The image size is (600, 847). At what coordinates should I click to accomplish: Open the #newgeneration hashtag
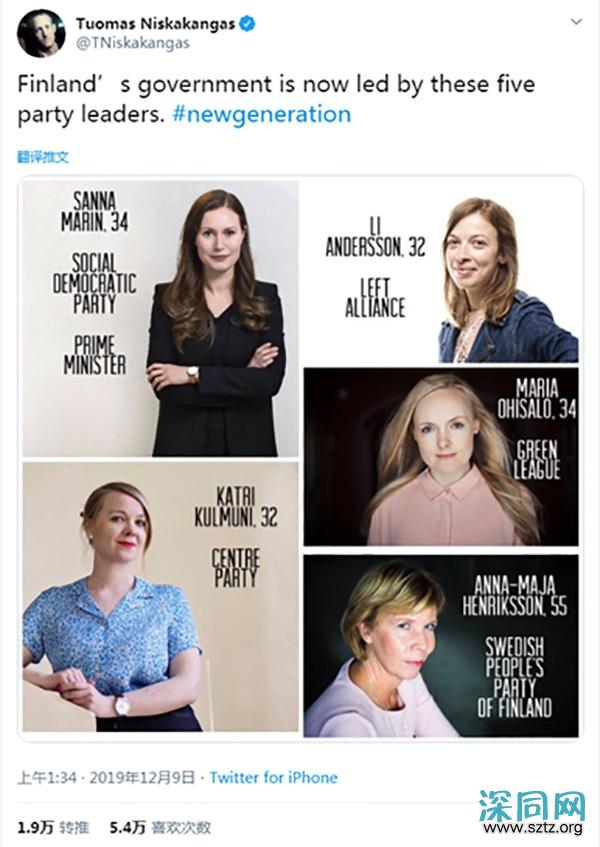pos(261,115)
